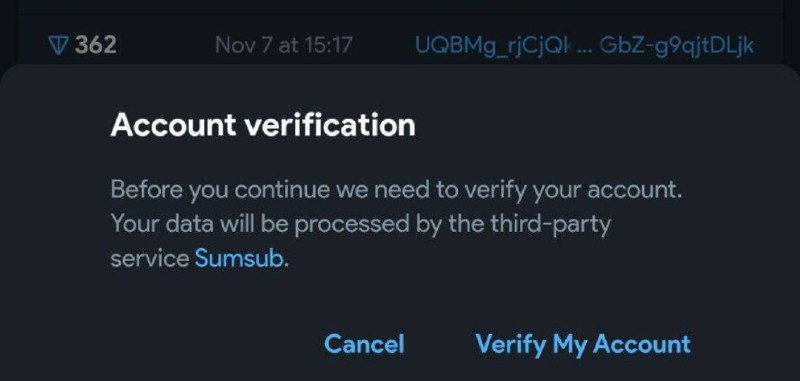
Task: Tap the dark strip above the transaction row
Action: [400, 7]
